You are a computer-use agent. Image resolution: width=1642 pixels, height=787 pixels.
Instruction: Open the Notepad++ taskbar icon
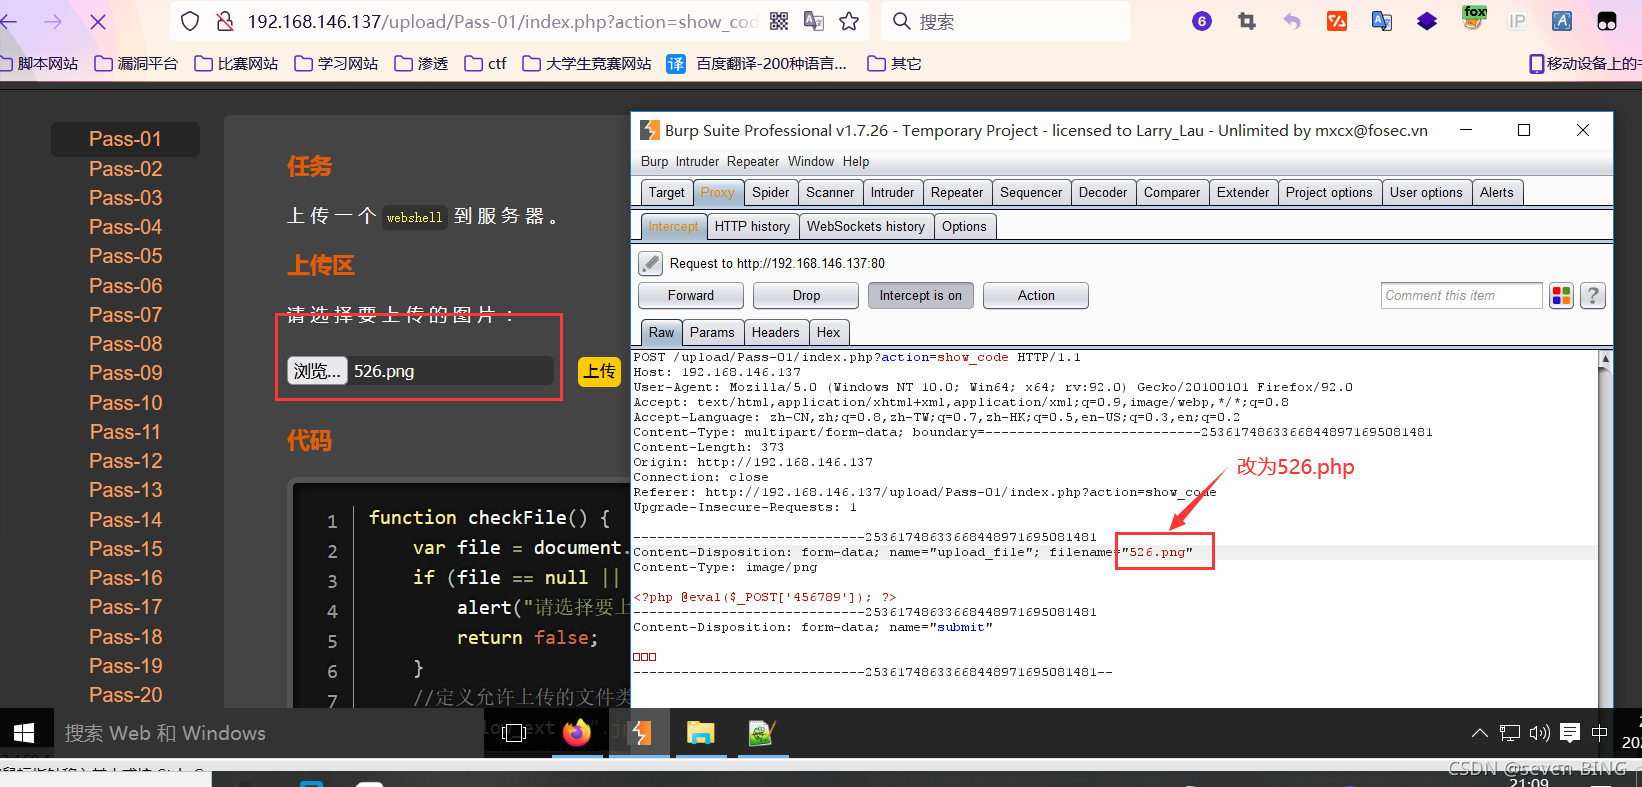(762, 733)
